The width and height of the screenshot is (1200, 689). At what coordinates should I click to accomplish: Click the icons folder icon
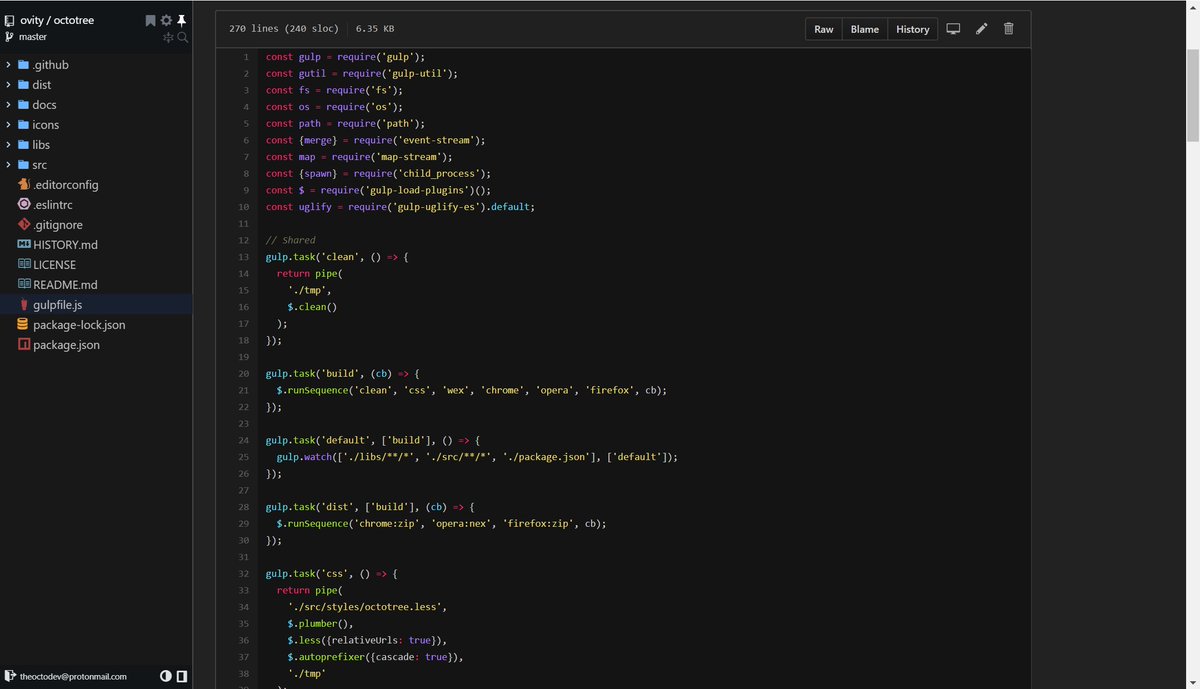24,125
